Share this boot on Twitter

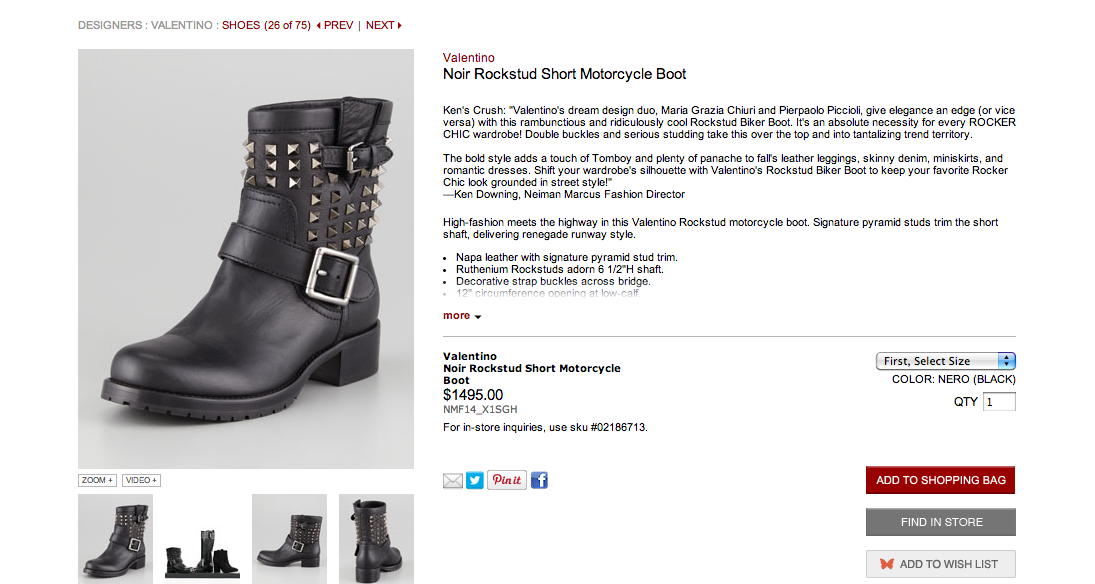coord(475,481)
